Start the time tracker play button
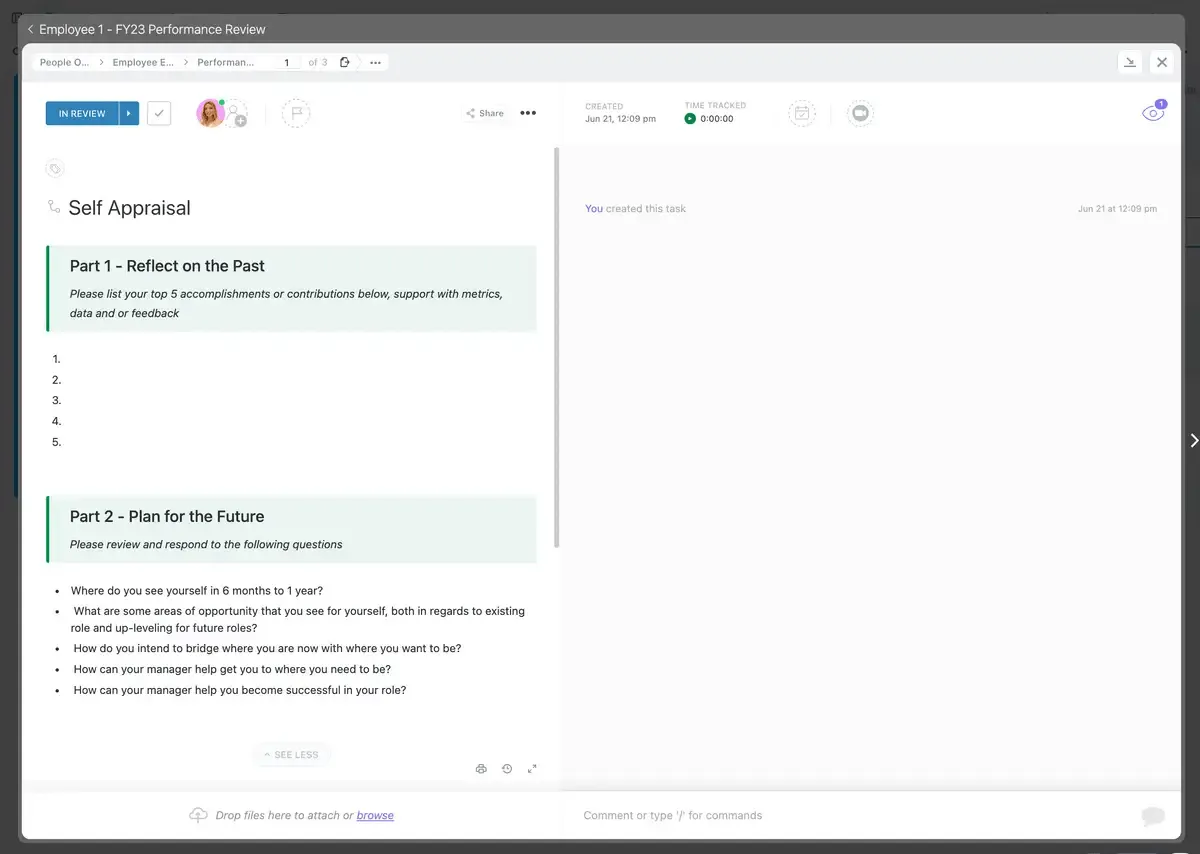 (690, 118)
